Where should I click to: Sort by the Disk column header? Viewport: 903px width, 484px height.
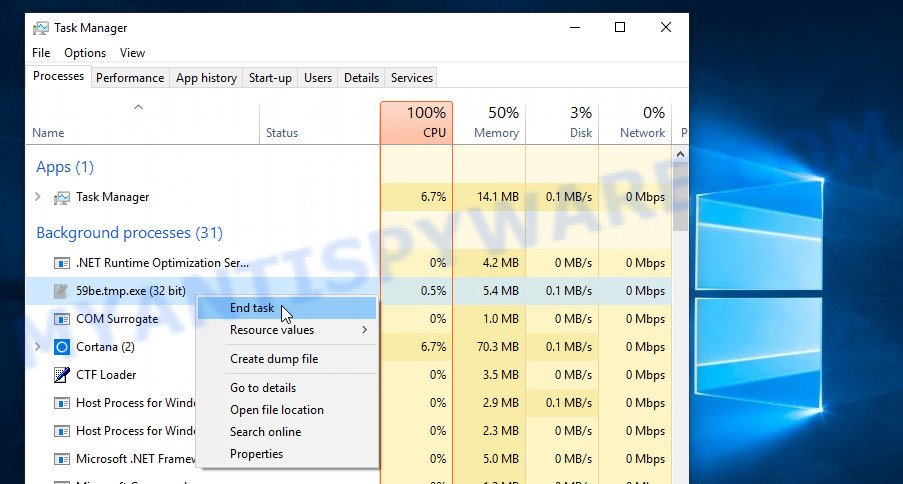[562, 123]
